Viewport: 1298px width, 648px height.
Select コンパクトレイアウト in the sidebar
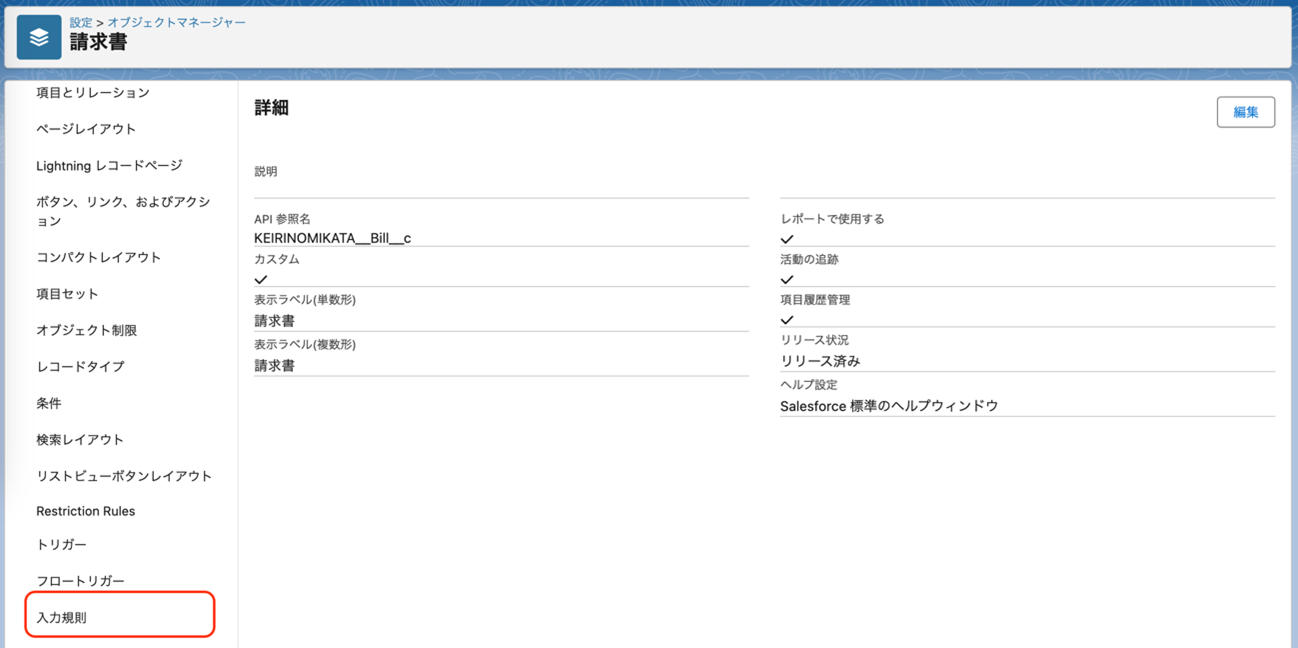[98, 257]
